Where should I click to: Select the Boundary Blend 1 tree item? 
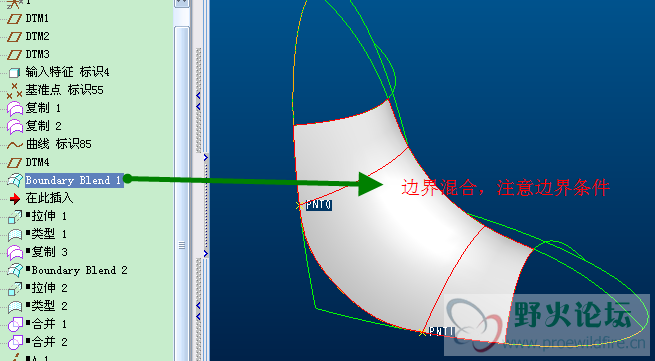[74, 180]
